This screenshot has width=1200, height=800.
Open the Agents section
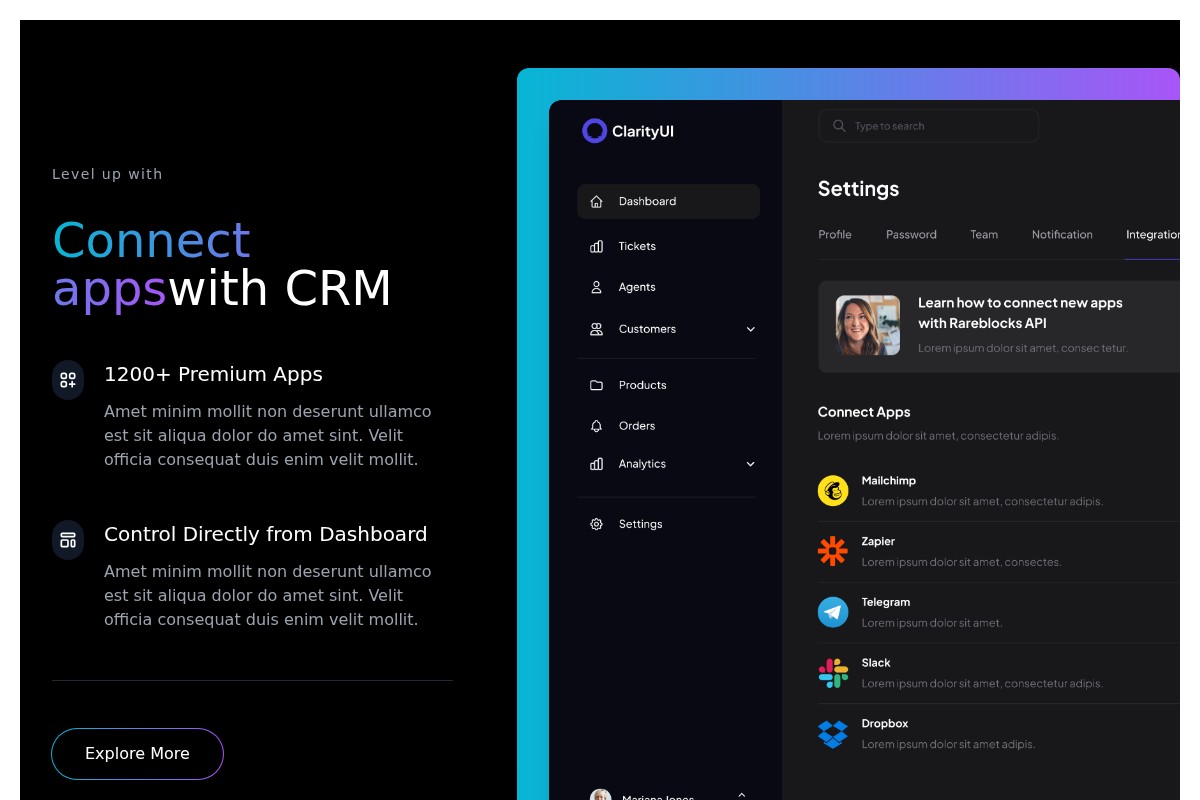click(x=596, y=287)
